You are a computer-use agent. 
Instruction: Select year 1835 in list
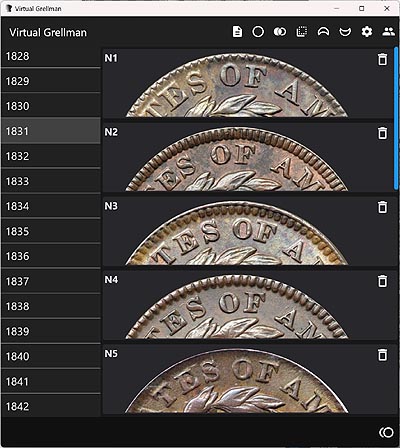point(51,231)
